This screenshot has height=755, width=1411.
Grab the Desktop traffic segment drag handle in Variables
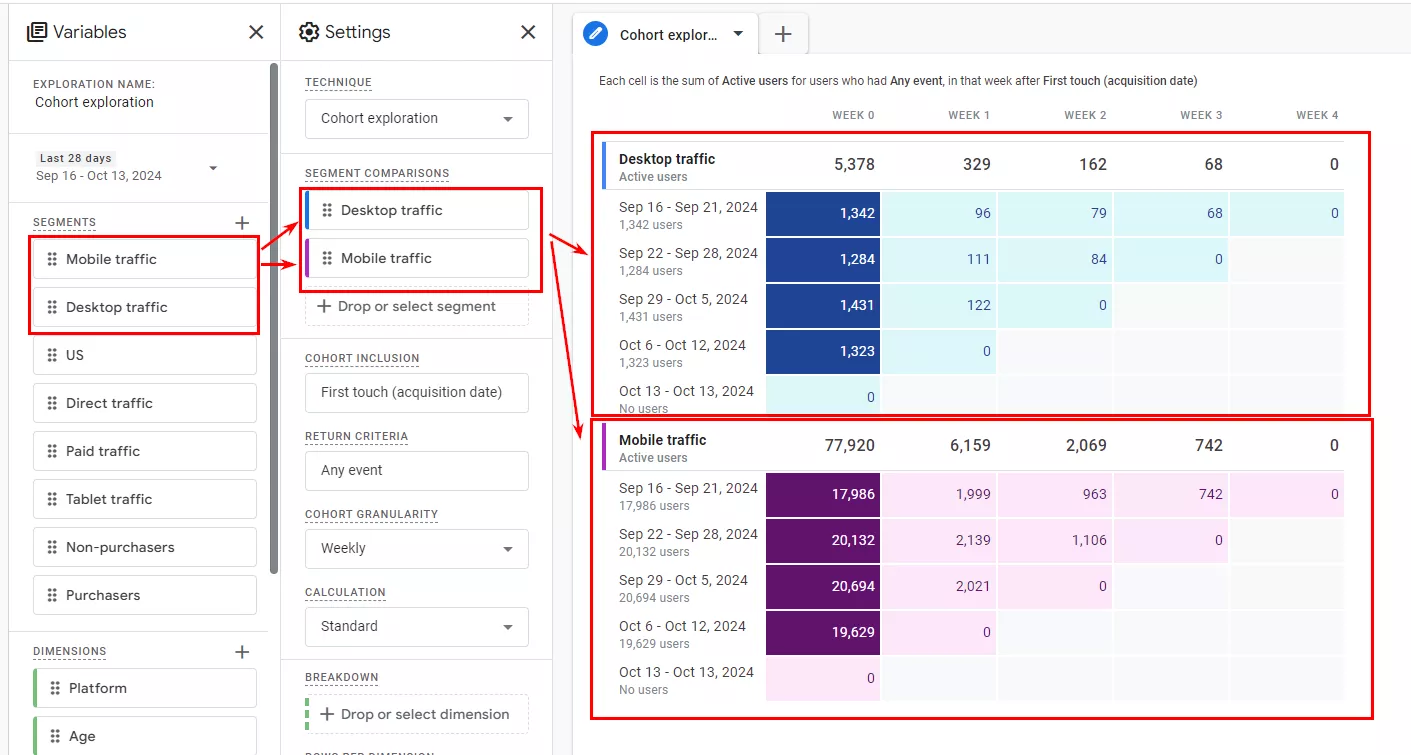[x=52, y=307]
